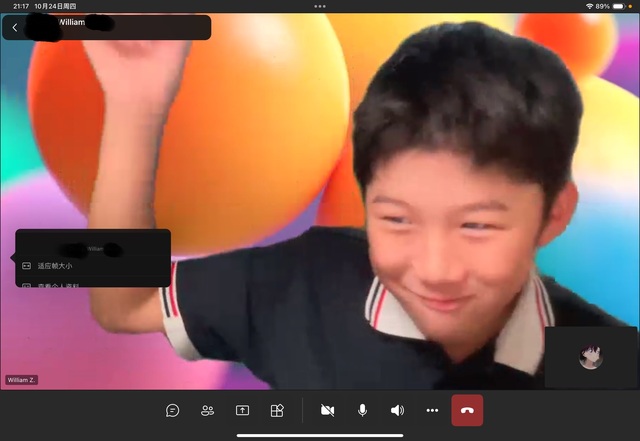Select the partially visible 查看个人资料 option
This screenshot has height=441, width=640.
(x=55, y=285)
